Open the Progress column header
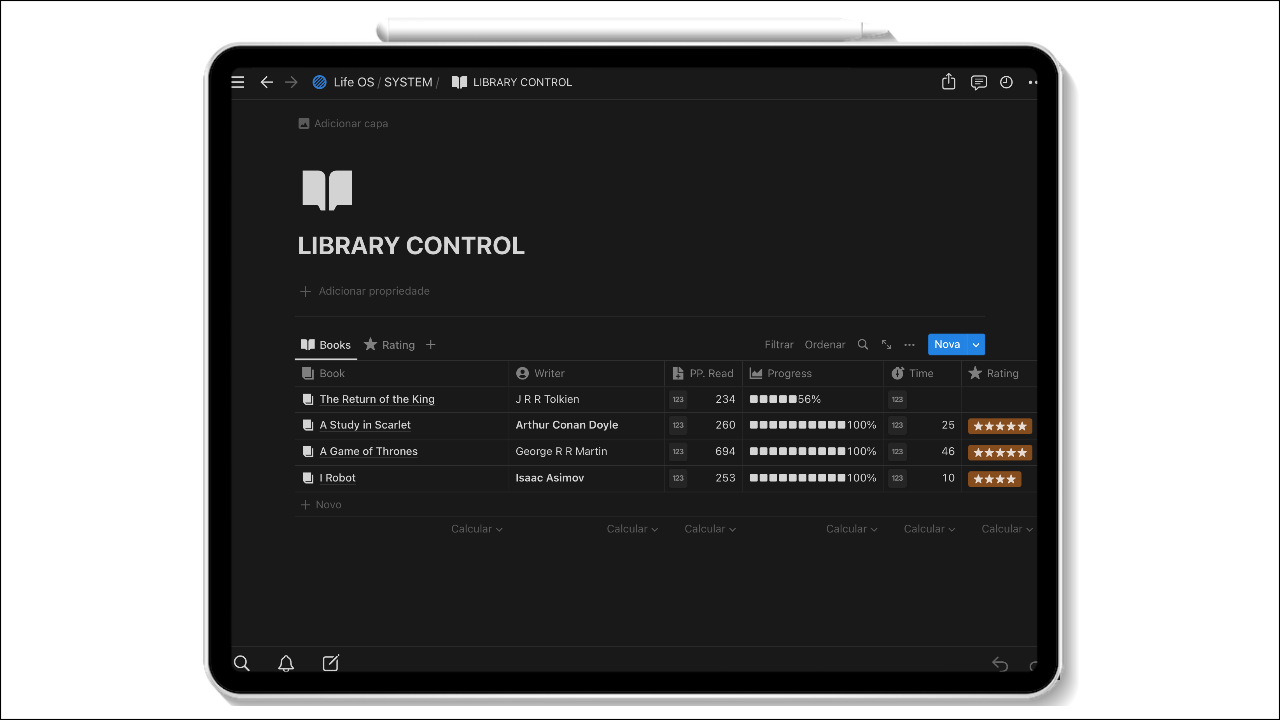Image resolution: width=1280 pixels, height=720 pixels. [x=813, y=373]
